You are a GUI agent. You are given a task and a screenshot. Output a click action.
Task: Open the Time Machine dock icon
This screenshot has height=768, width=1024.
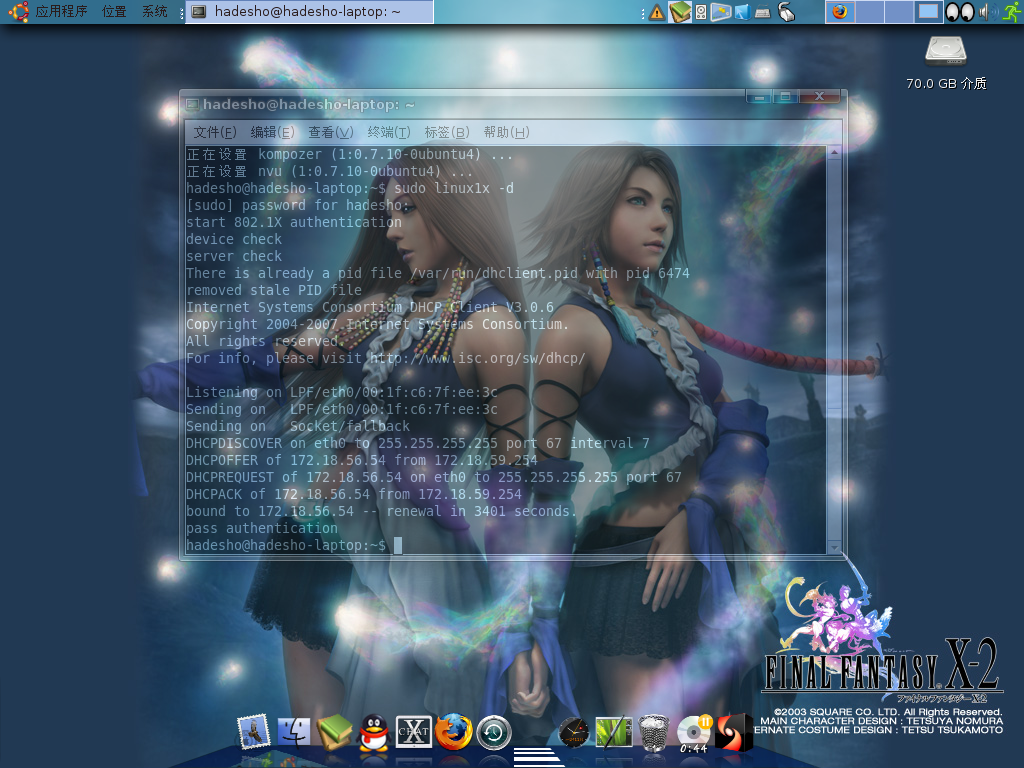494,733
